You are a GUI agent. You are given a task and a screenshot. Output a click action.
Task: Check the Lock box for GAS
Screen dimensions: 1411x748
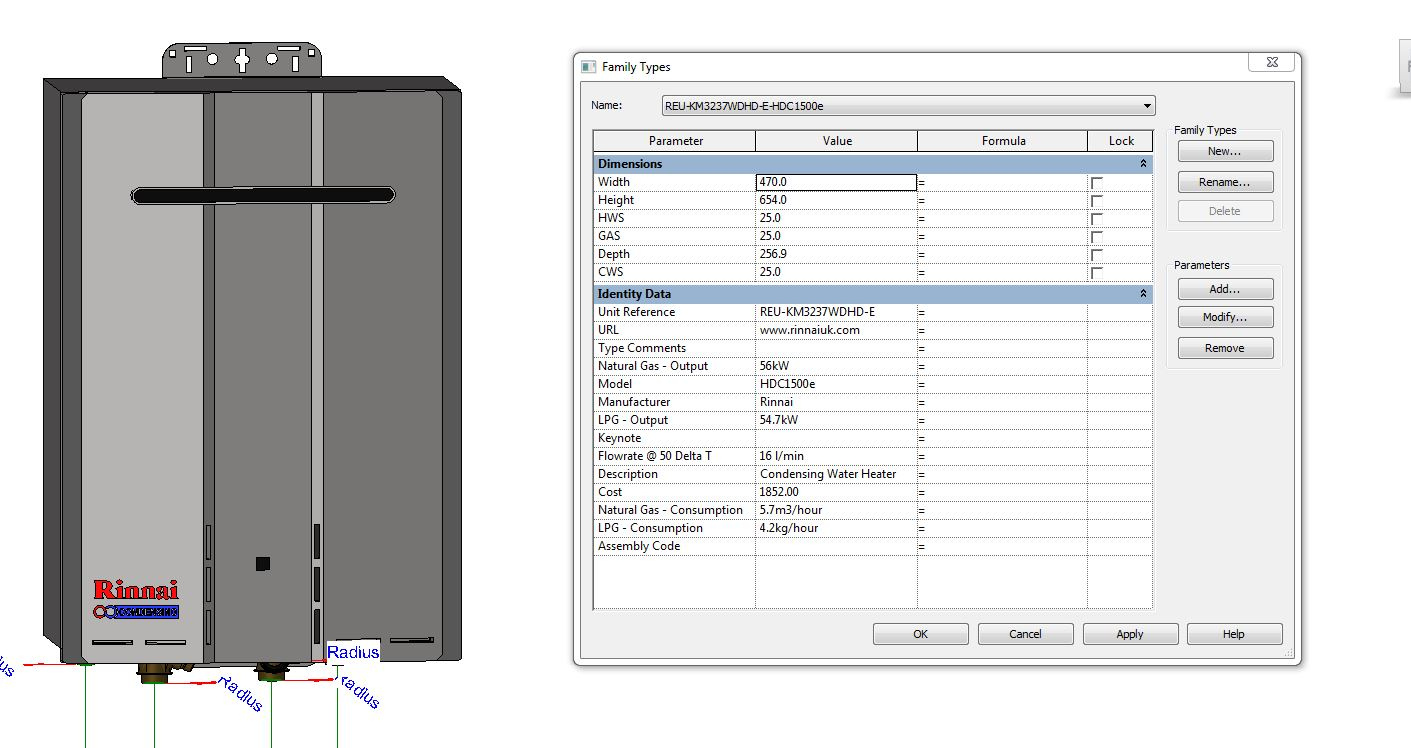click(1097, 237)
